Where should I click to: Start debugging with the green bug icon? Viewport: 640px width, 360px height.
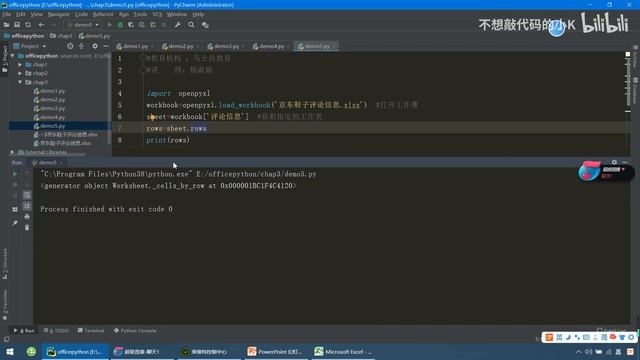[120, 25]
